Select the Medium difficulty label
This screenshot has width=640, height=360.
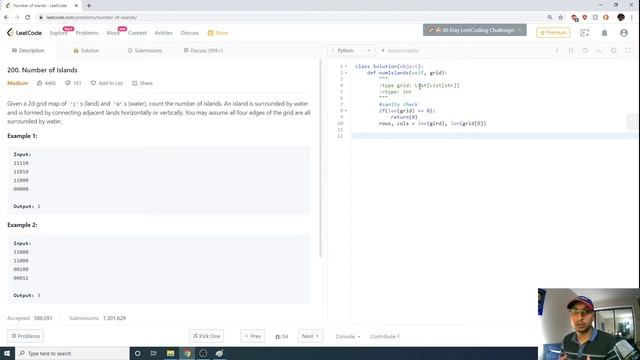coord(18,83)
